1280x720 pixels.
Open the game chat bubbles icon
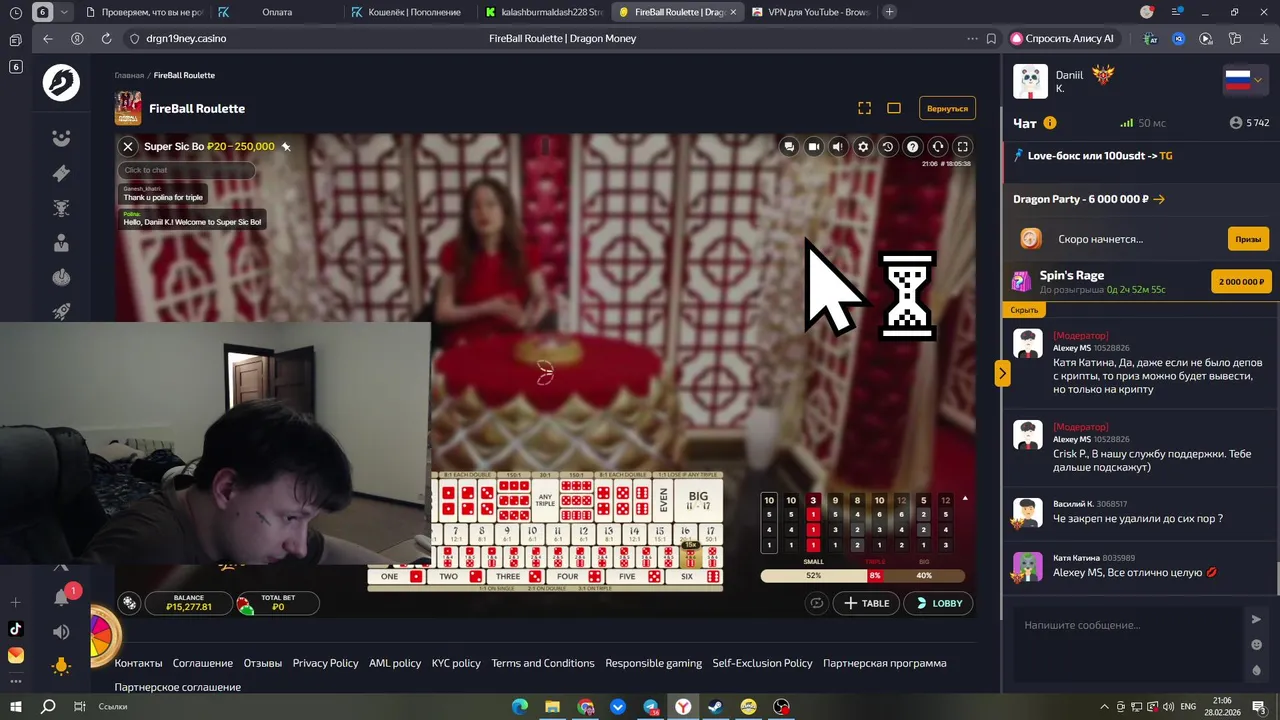pos(789,147)
